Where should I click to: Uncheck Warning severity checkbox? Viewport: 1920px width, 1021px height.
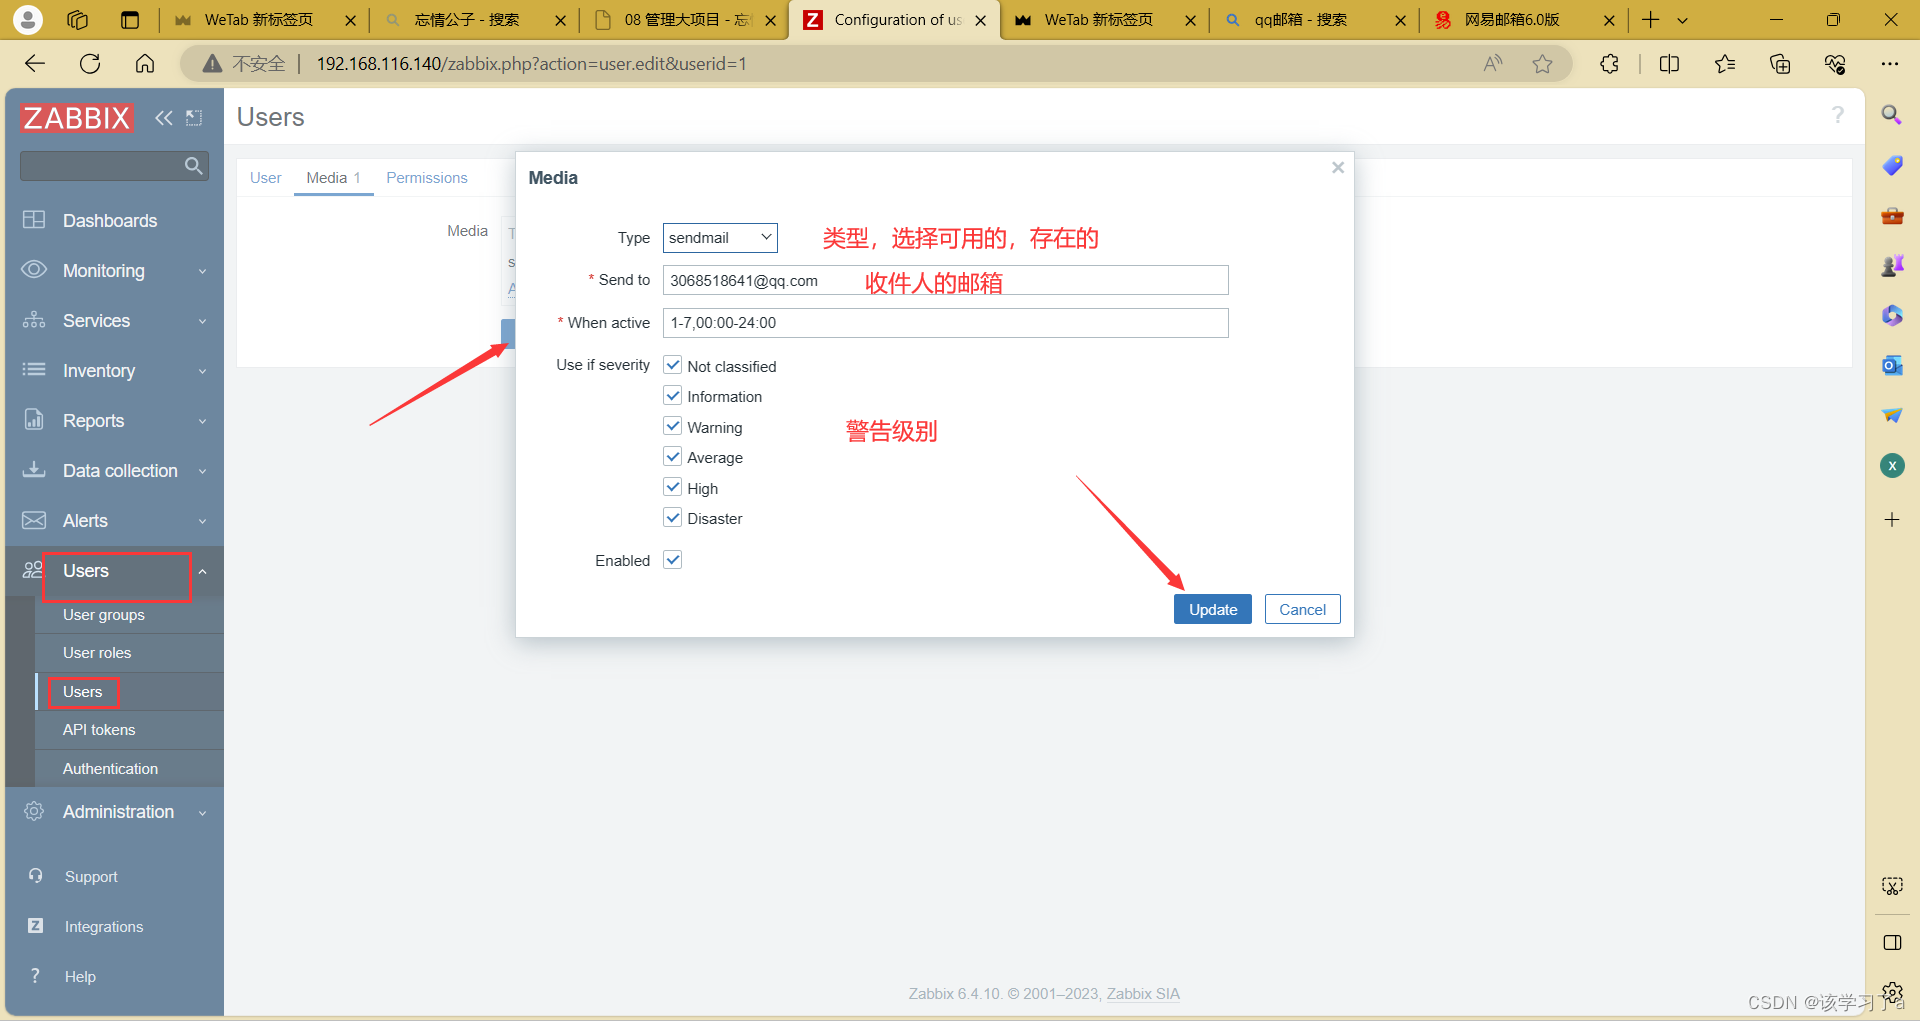click(673, 426)
